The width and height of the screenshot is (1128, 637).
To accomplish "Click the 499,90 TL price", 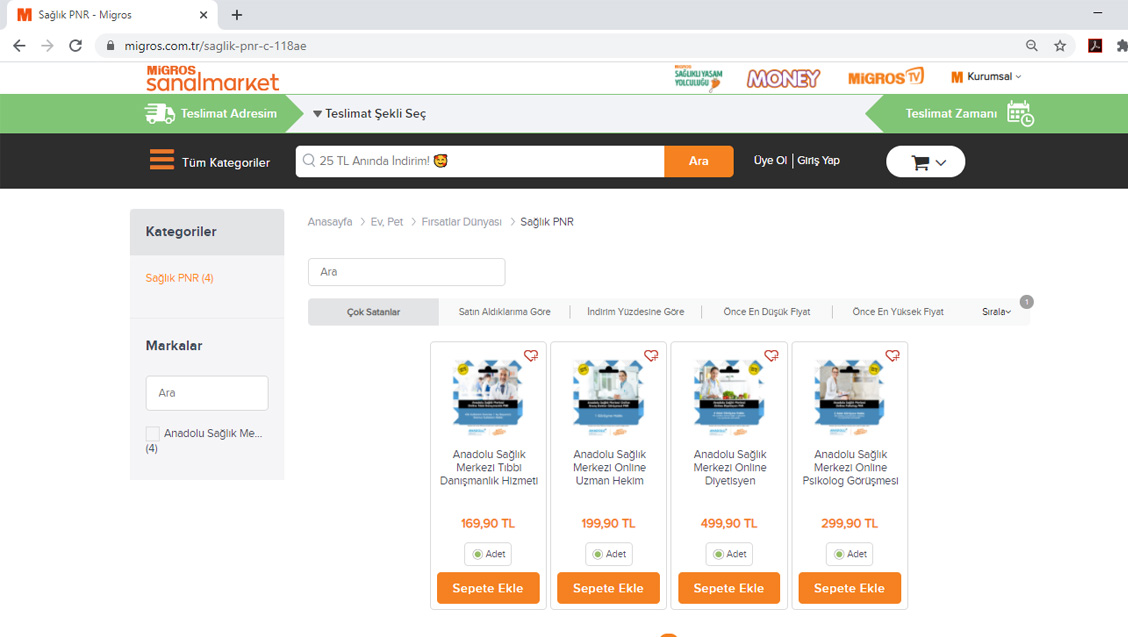I will (x=729, y=523).
